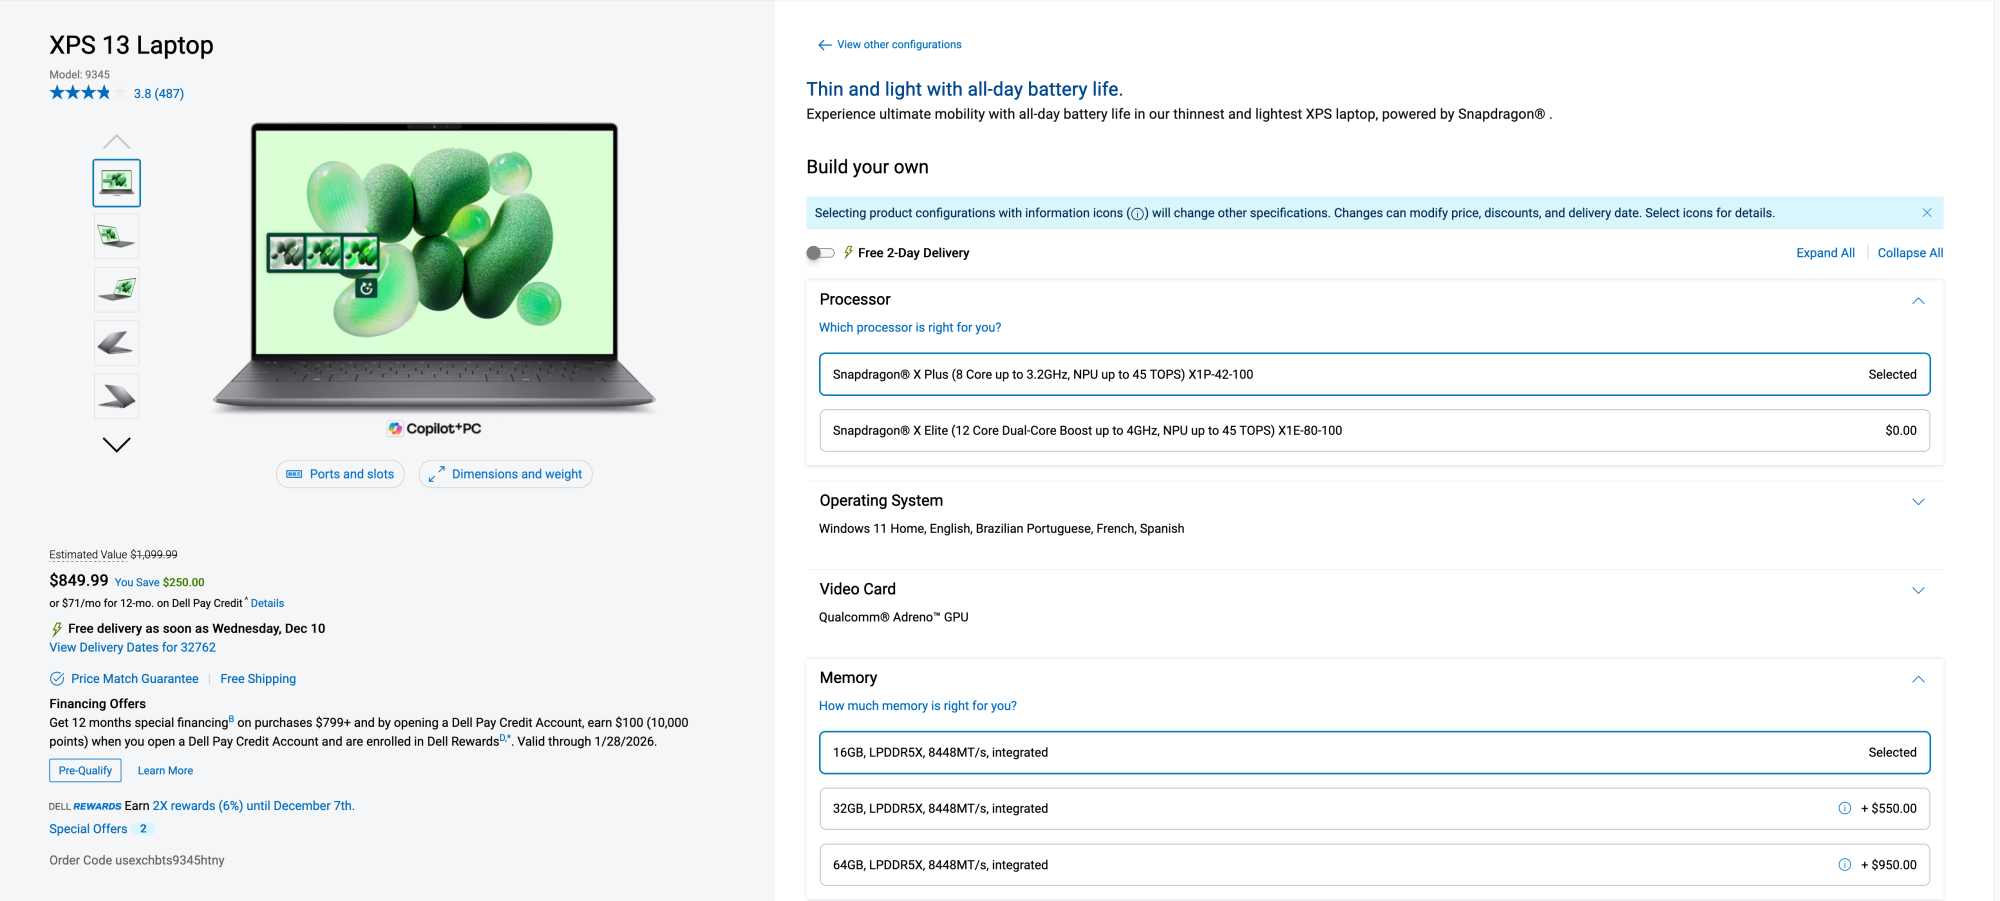This screenshot has height=901, width=2000.
Task: Select 16GB LPDDR5X memory option
Action: [x=1374, y=753]
